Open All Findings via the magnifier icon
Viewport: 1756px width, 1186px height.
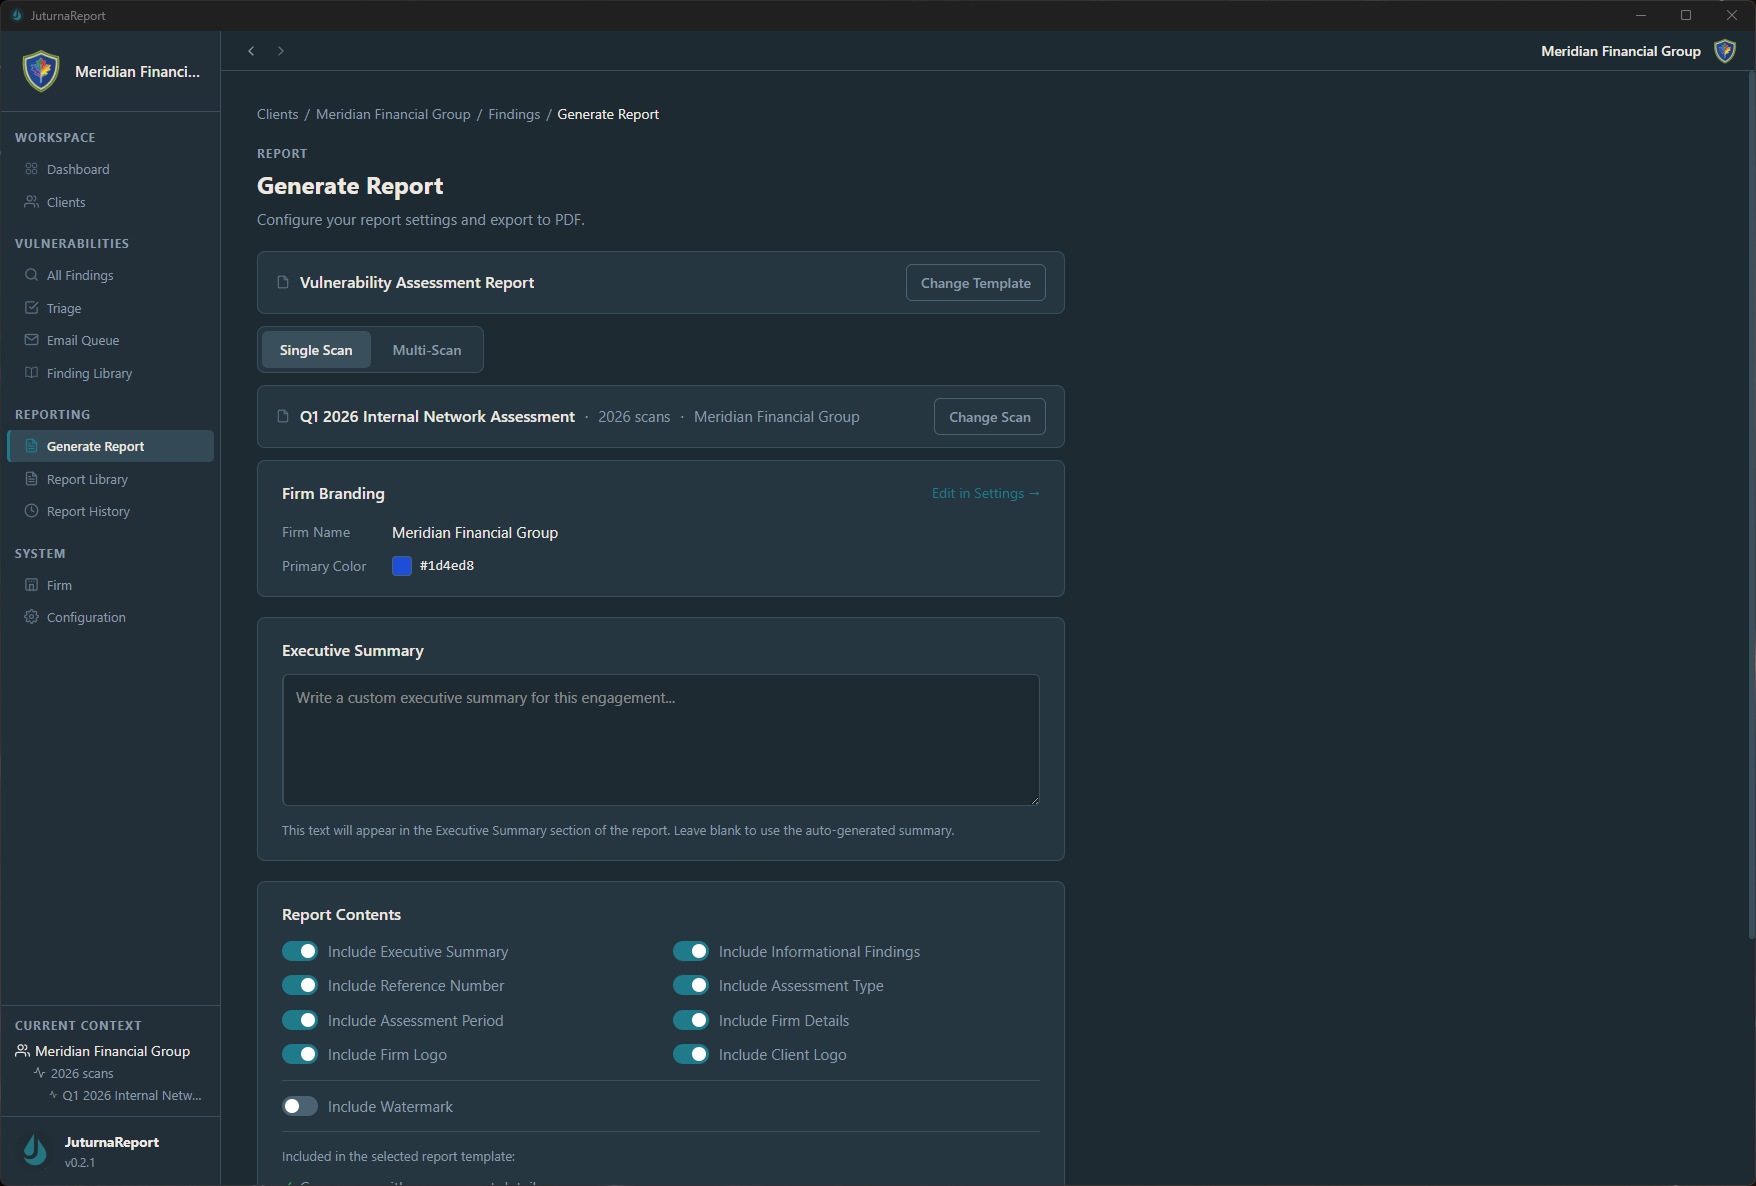pyautogui.click(x=30, y=275)
